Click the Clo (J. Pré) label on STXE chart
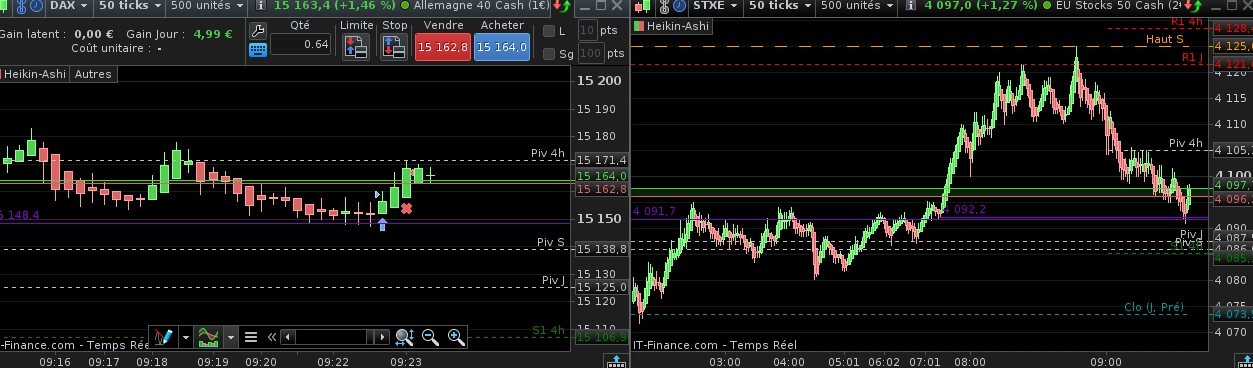Viewport: 1253px width, 368px height. point(1154,307)
